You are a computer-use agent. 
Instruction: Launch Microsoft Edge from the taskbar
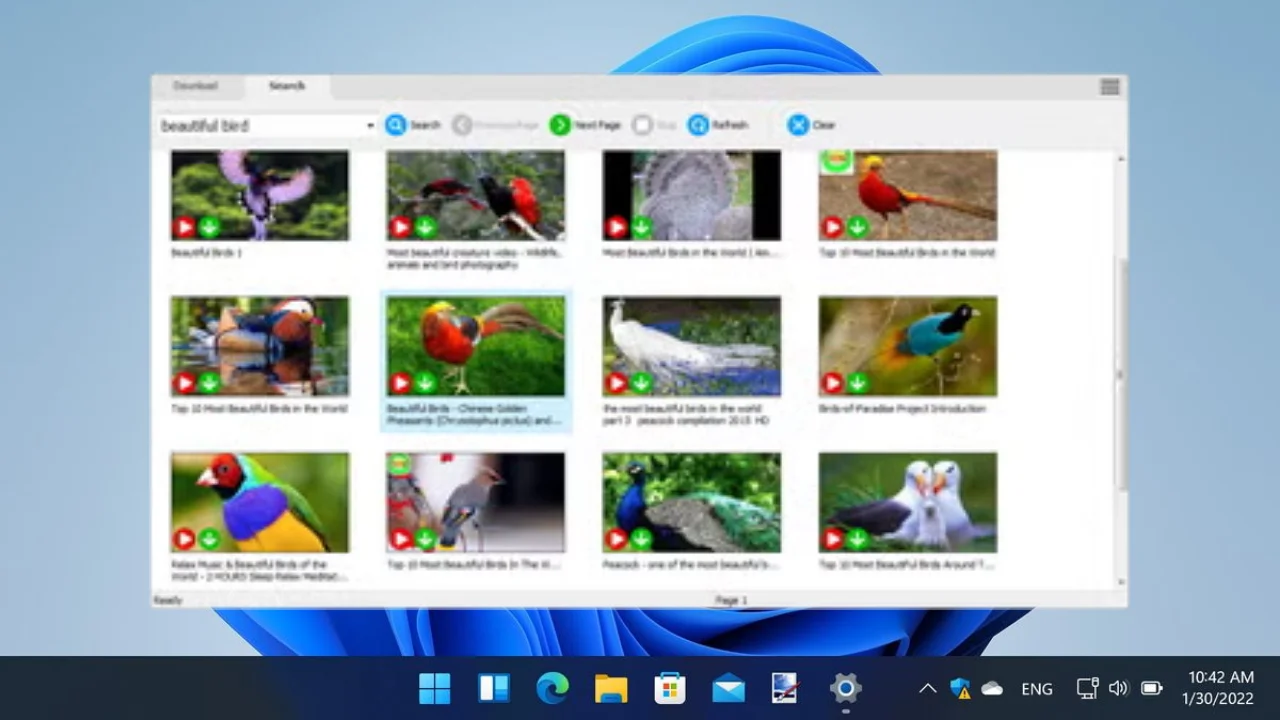click(552, 688)
